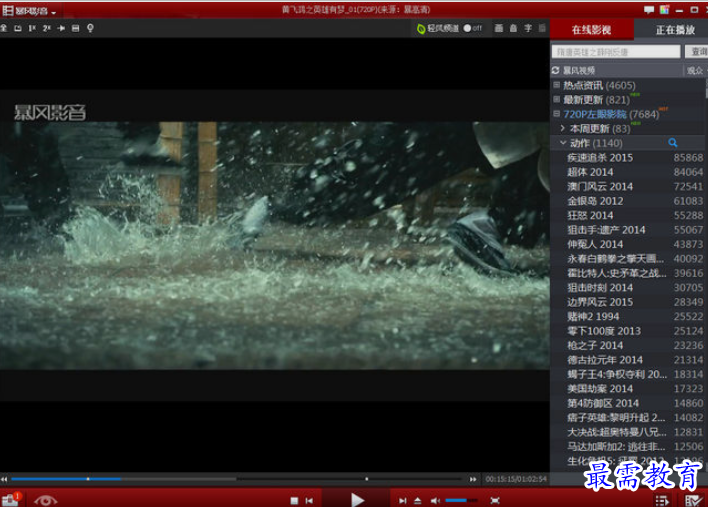
Task: Expand the 最新更新 (821) category
Action: point(557,99)
